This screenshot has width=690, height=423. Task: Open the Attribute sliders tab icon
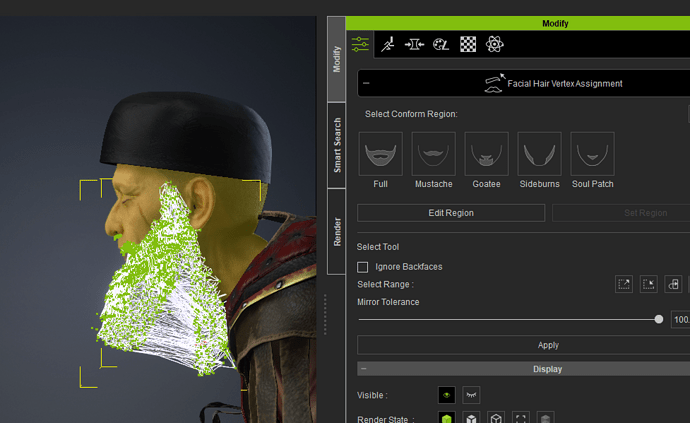click(360, 44)
